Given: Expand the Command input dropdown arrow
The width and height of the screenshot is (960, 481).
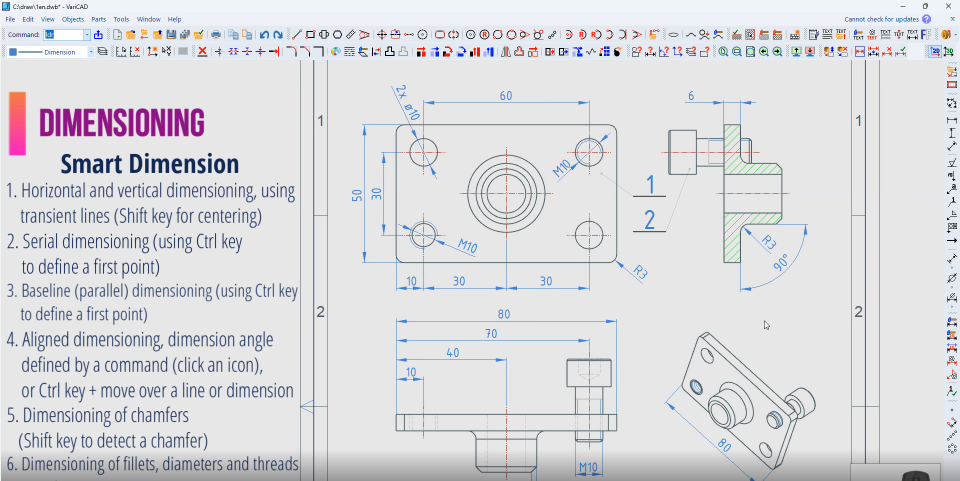Looking at the screenshot, I should click(x=87, y=35).
